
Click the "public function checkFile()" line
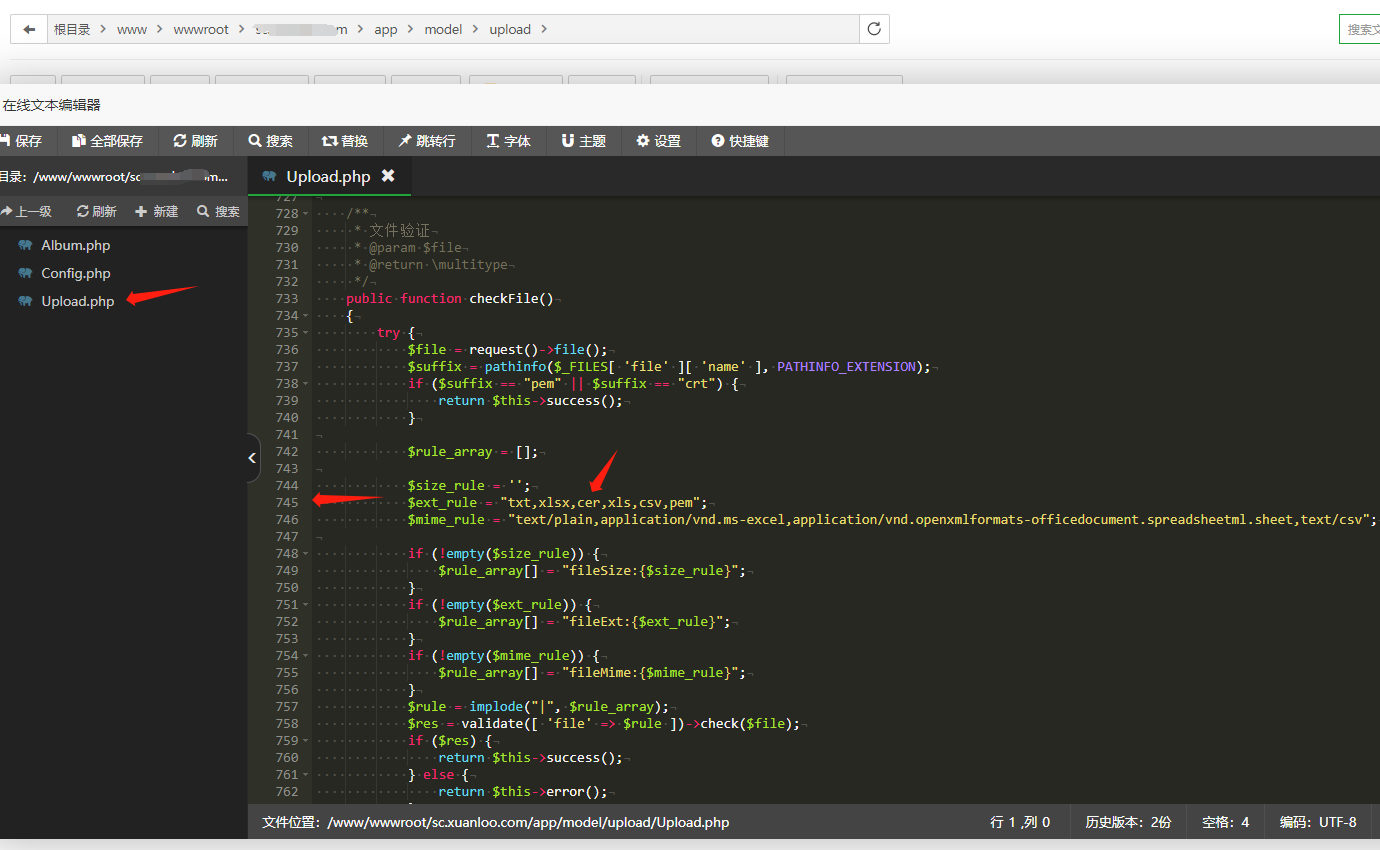pos(450,299)
